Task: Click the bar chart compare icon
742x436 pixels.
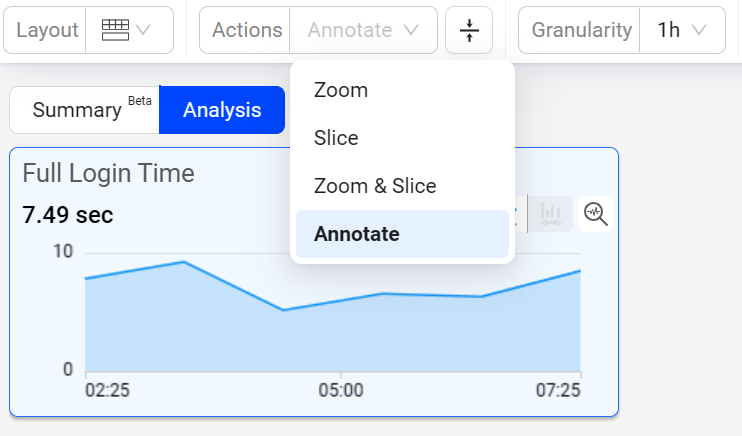Action: coord(550,213)
